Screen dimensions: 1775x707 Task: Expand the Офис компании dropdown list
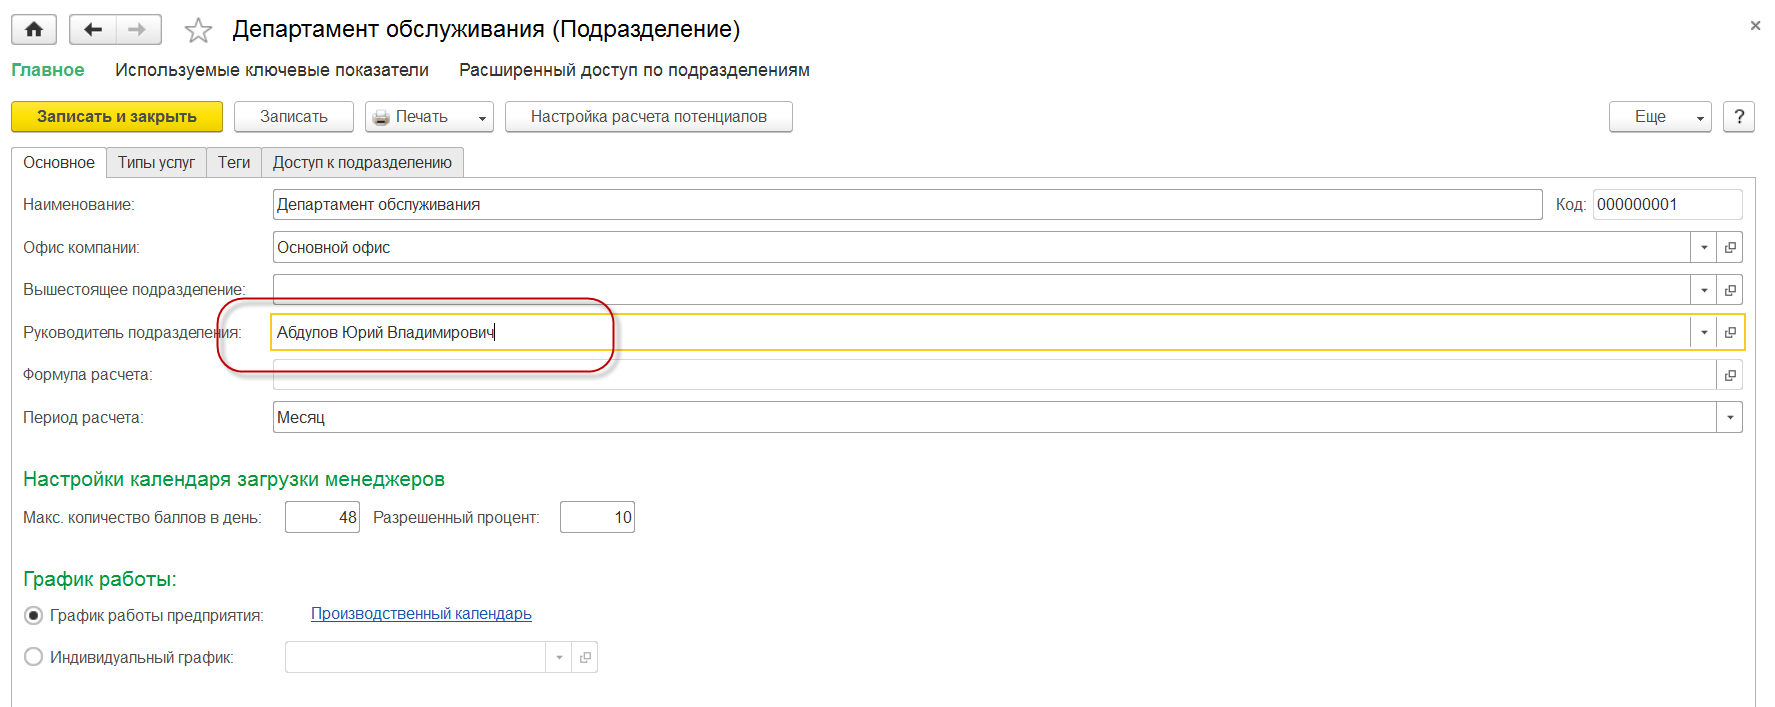pyautogui.click(x=1704, y=247)
